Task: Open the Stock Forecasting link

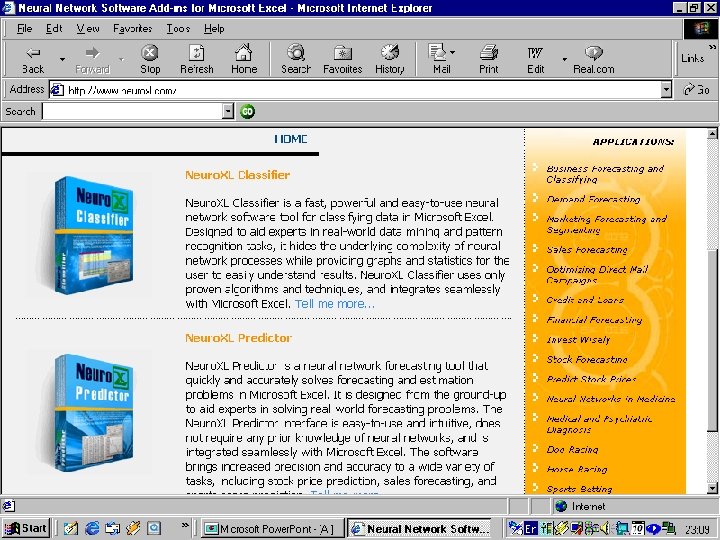Action: pyautogui.click(x=587, y=360)
